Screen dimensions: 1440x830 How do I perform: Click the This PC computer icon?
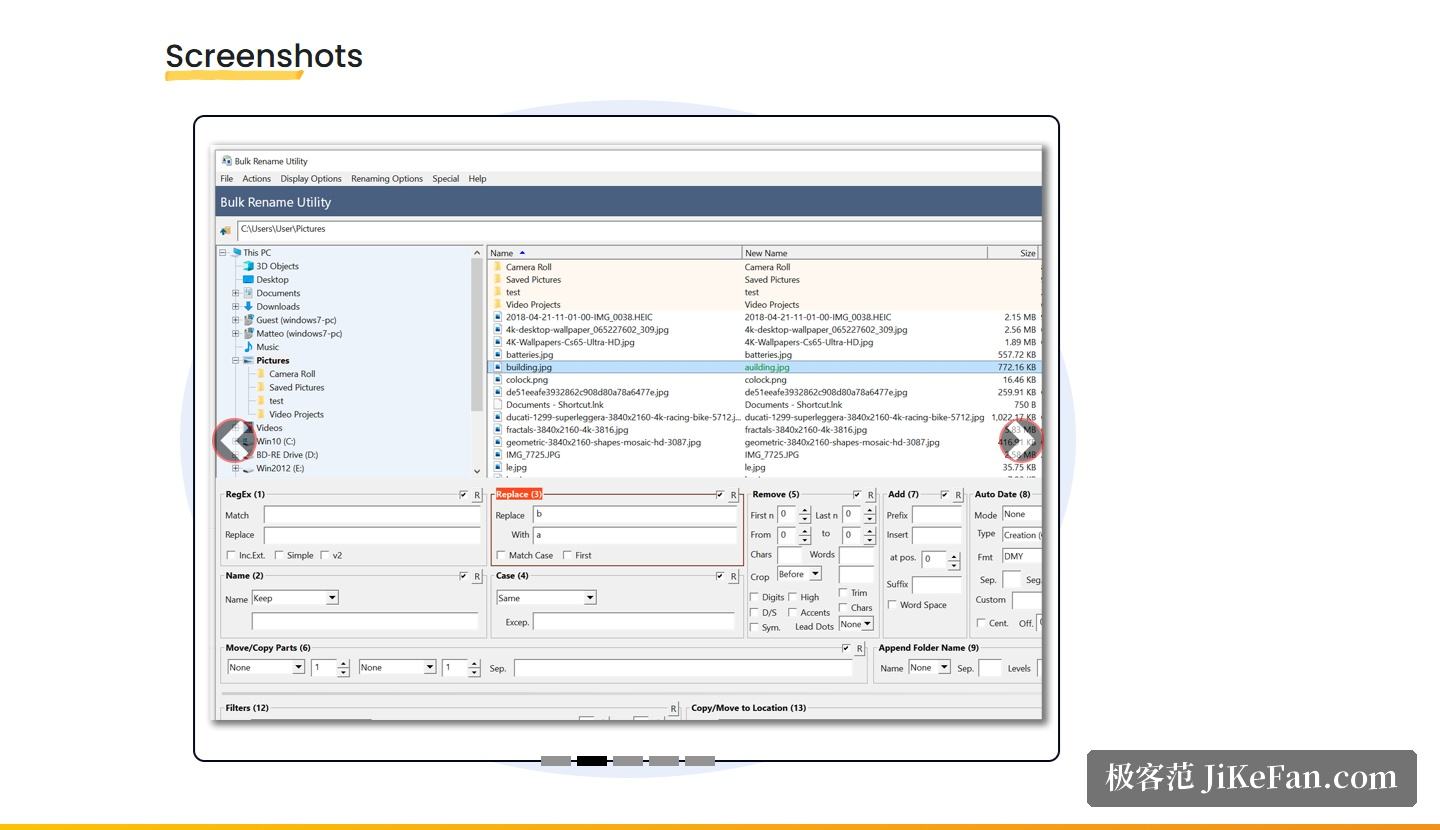[x=236, y=253]
